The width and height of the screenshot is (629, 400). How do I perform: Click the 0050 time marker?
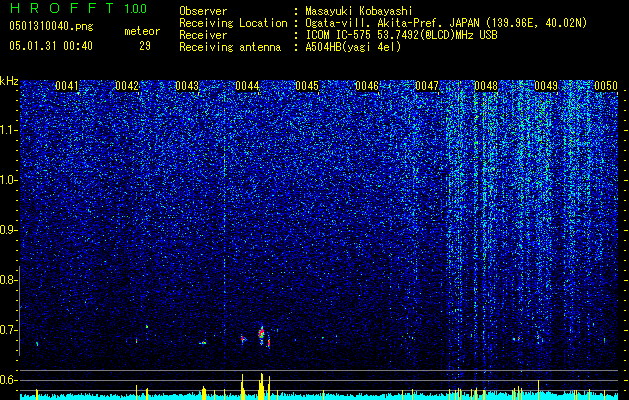tap(606, 86)
